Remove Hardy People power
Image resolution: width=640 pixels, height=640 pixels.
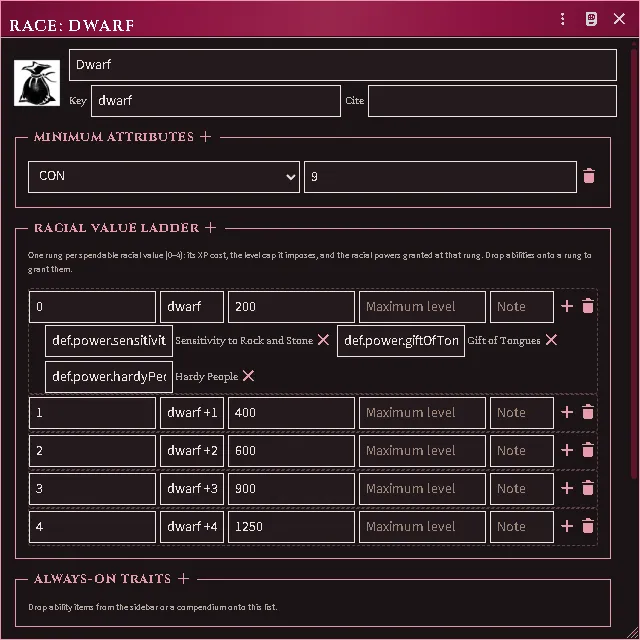pos(248,376)
